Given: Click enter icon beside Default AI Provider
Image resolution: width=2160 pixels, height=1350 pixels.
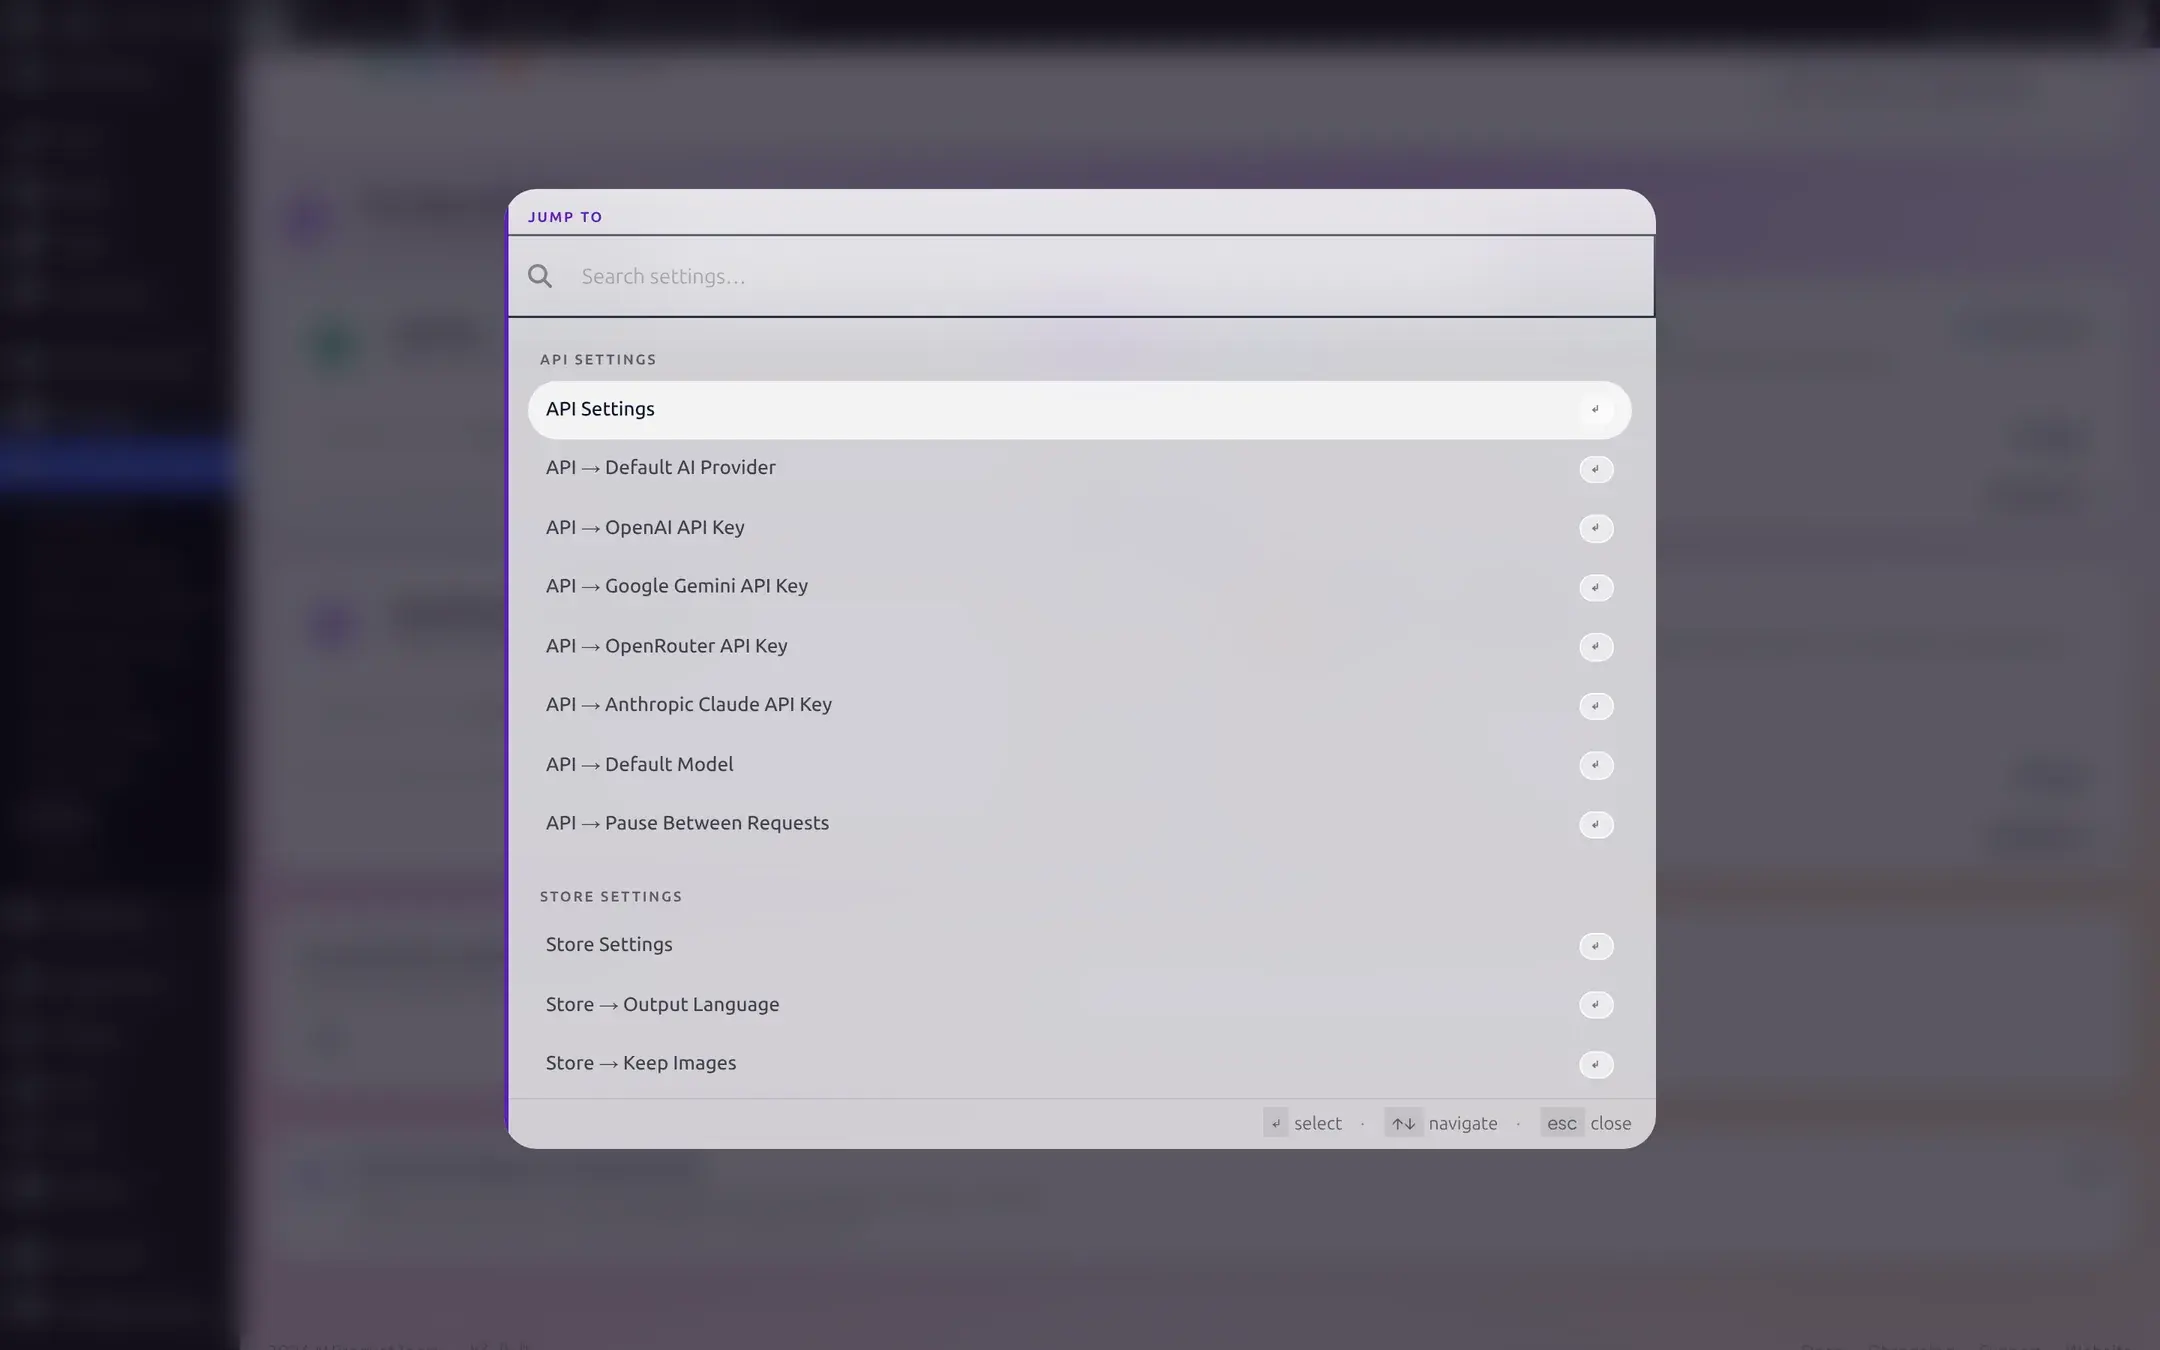Looking at the screenshot, I should pyautogui.click(x=1596, y=469).
